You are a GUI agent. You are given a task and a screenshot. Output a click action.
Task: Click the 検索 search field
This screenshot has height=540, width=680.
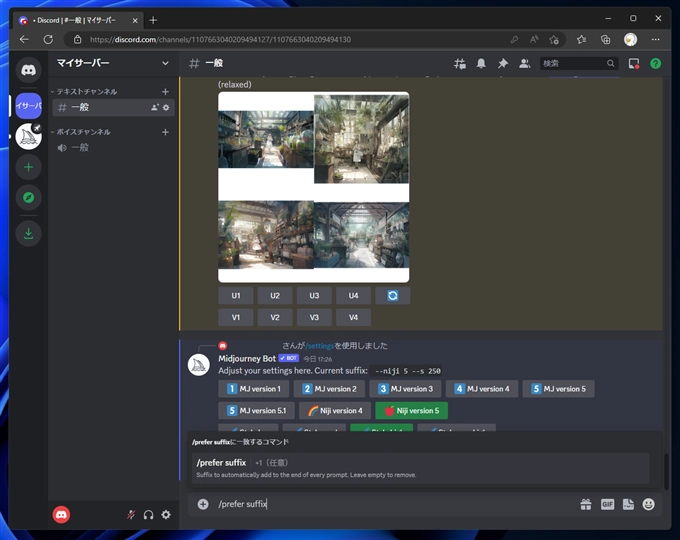(579, 64)
